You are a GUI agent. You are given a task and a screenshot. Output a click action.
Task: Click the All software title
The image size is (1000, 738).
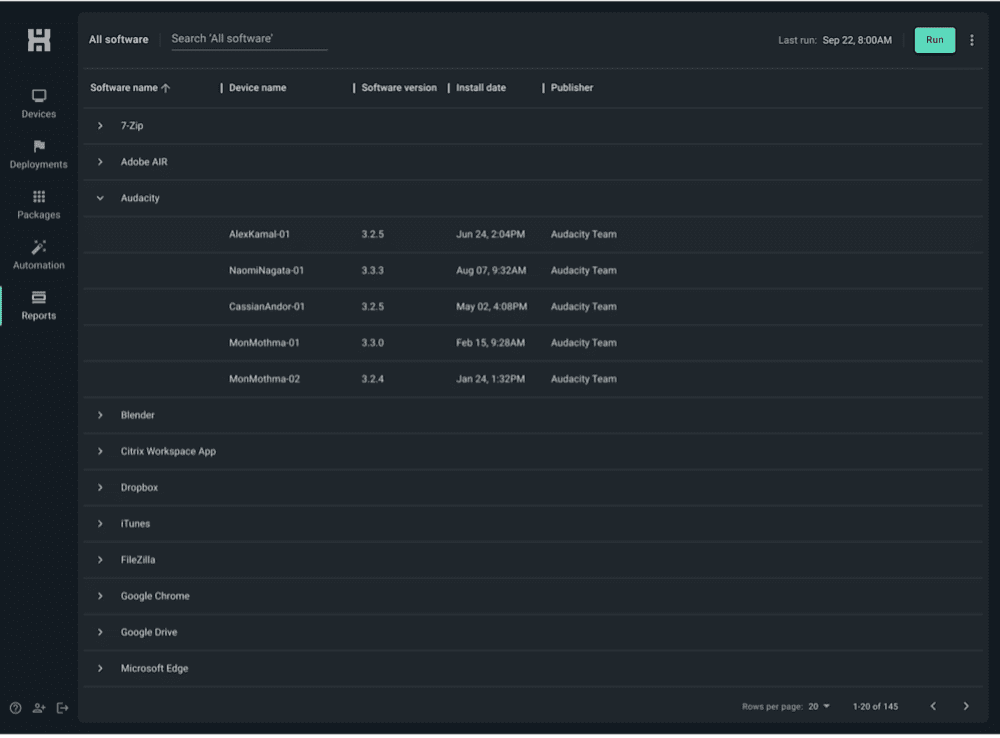point(119,40)
